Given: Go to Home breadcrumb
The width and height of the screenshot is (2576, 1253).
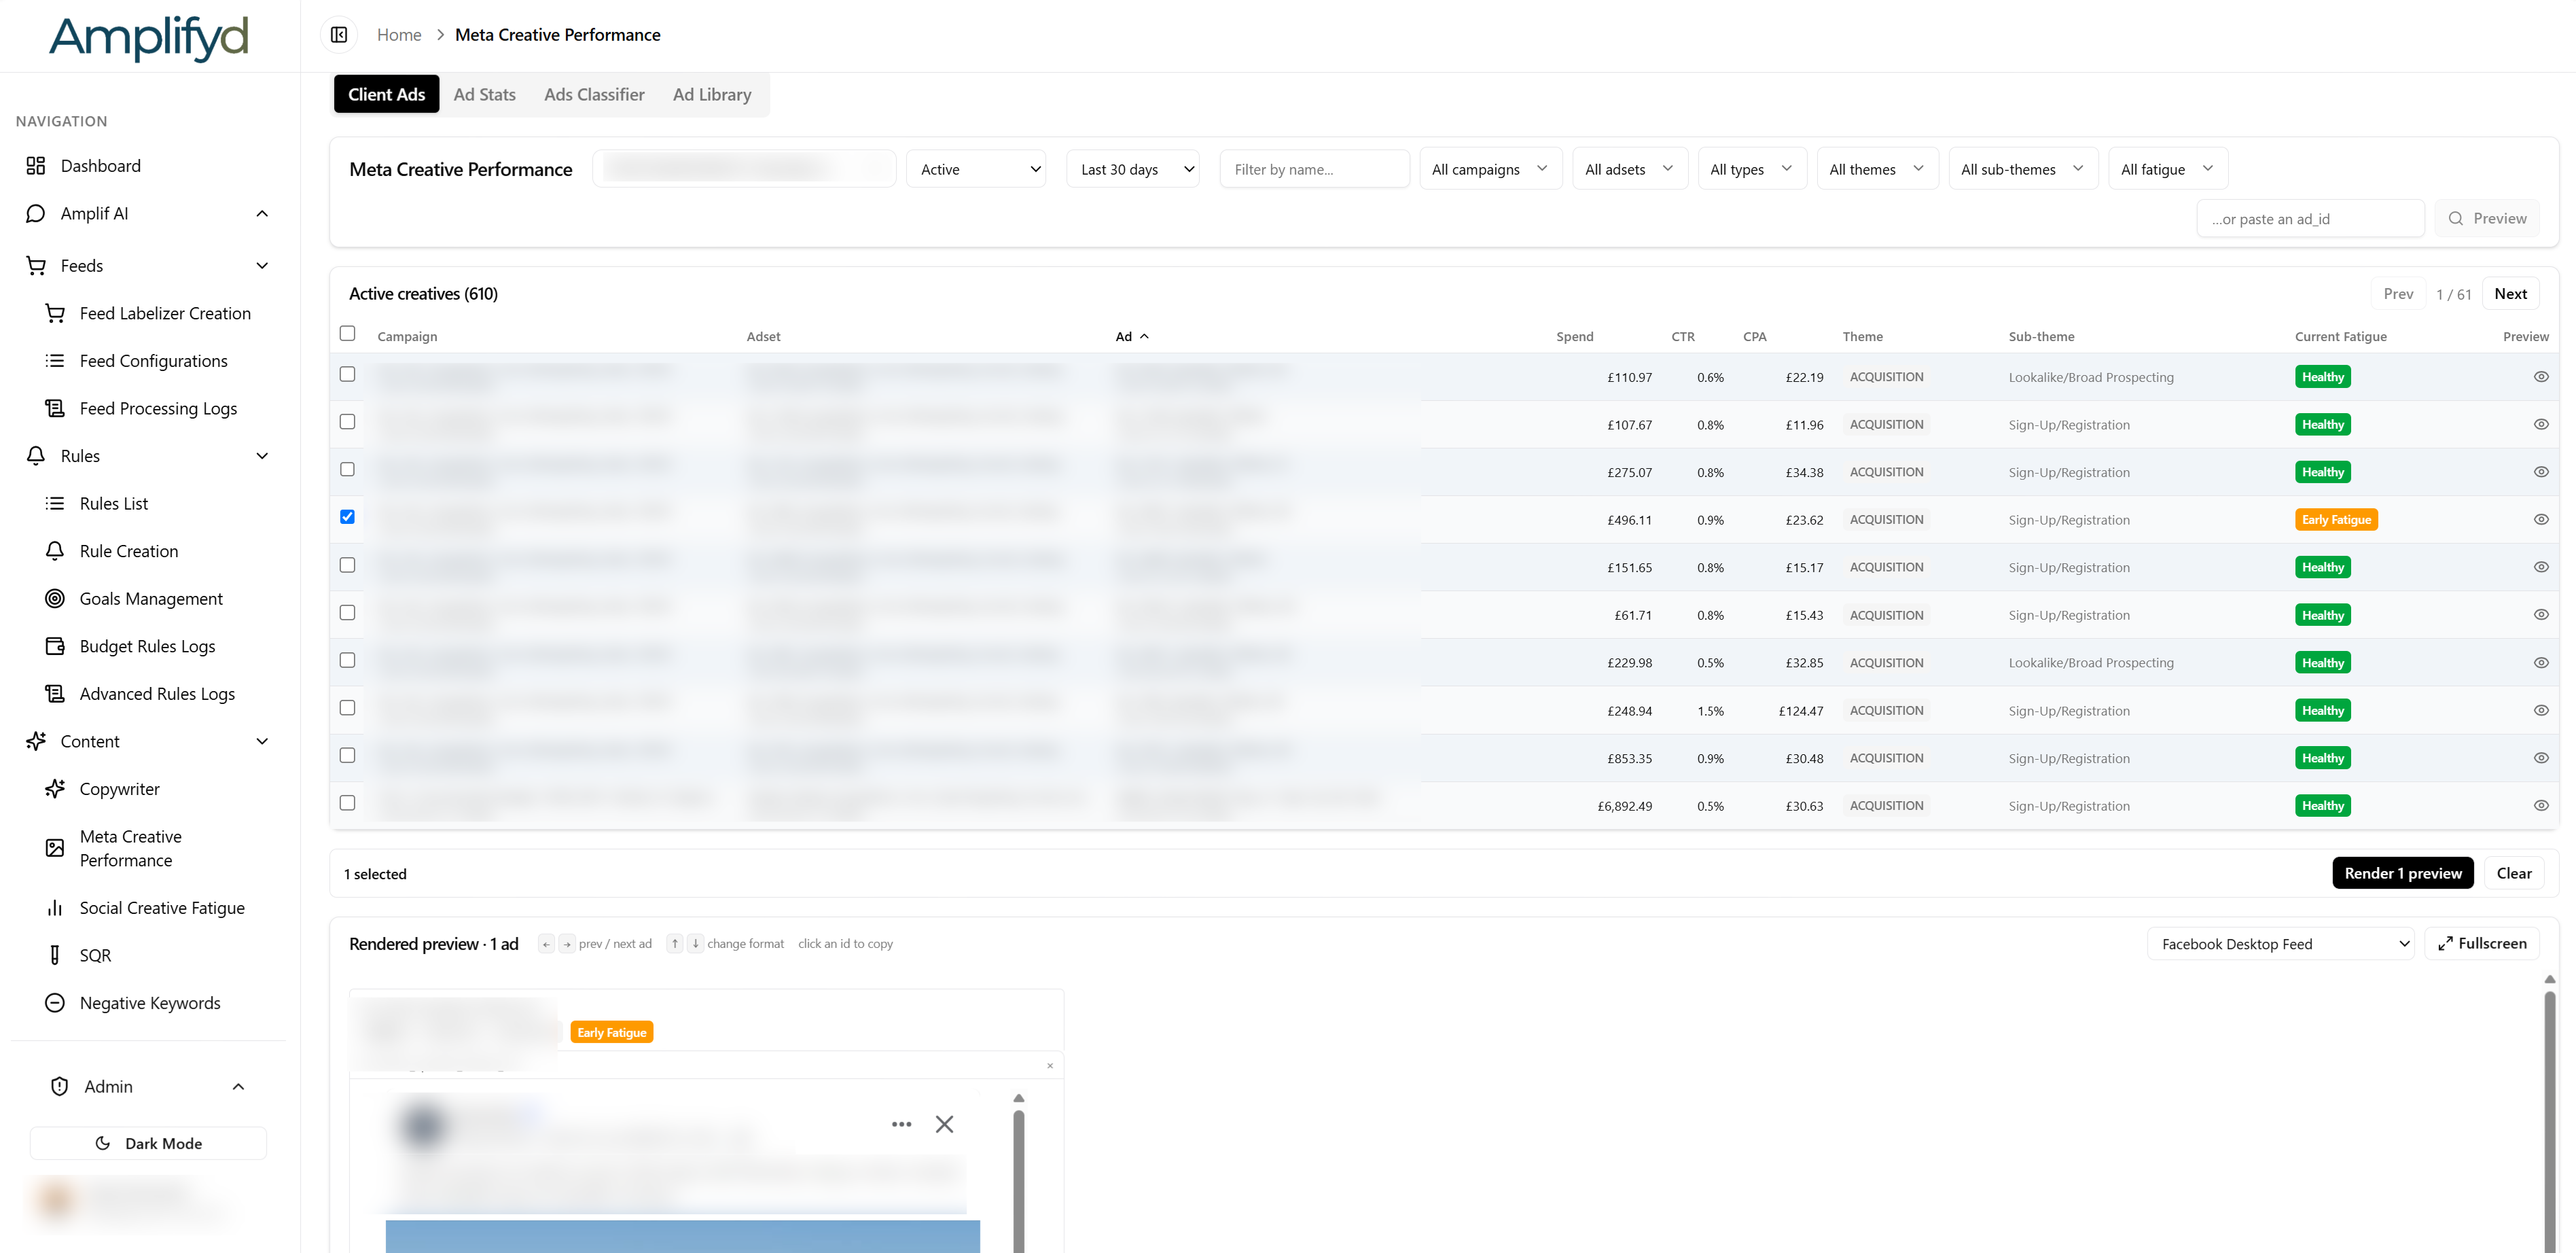Looking at the screenshot, I should point(399,35).
